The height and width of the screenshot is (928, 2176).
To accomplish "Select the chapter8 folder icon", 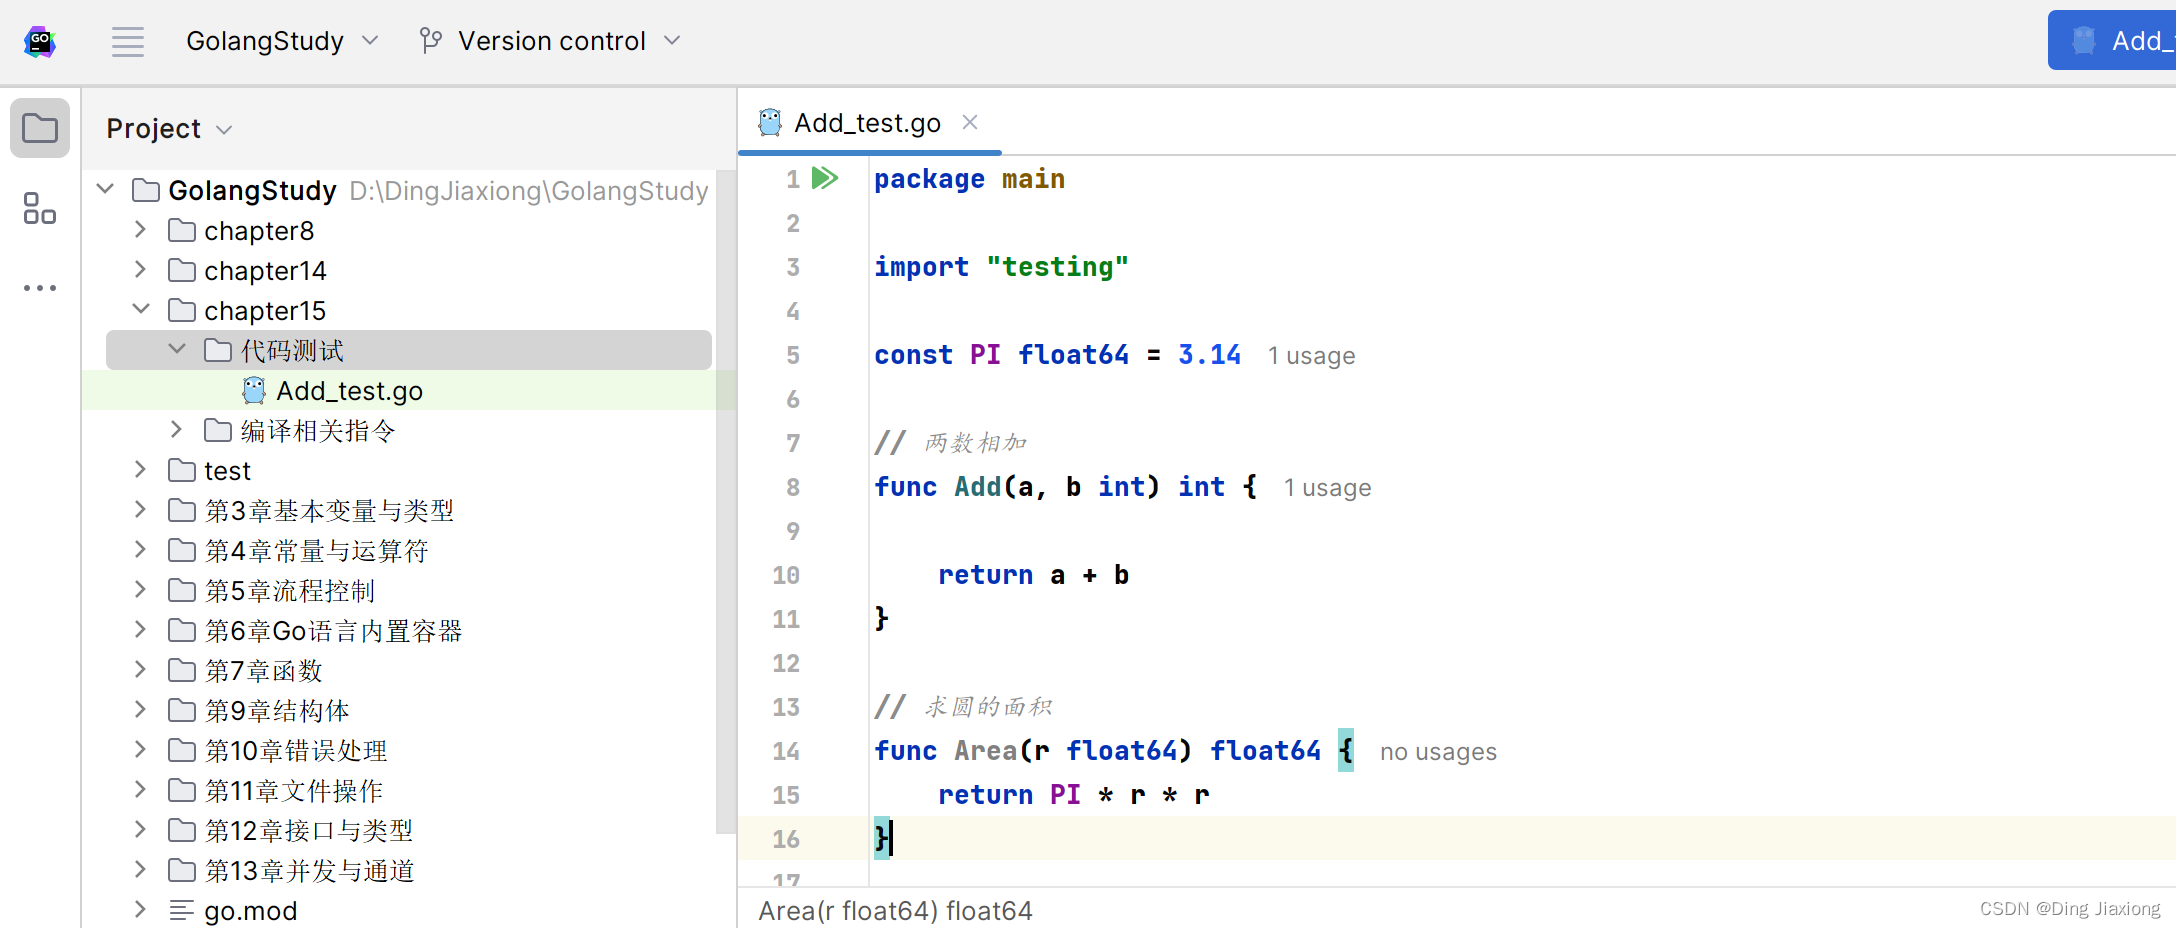I will point(182,230).
